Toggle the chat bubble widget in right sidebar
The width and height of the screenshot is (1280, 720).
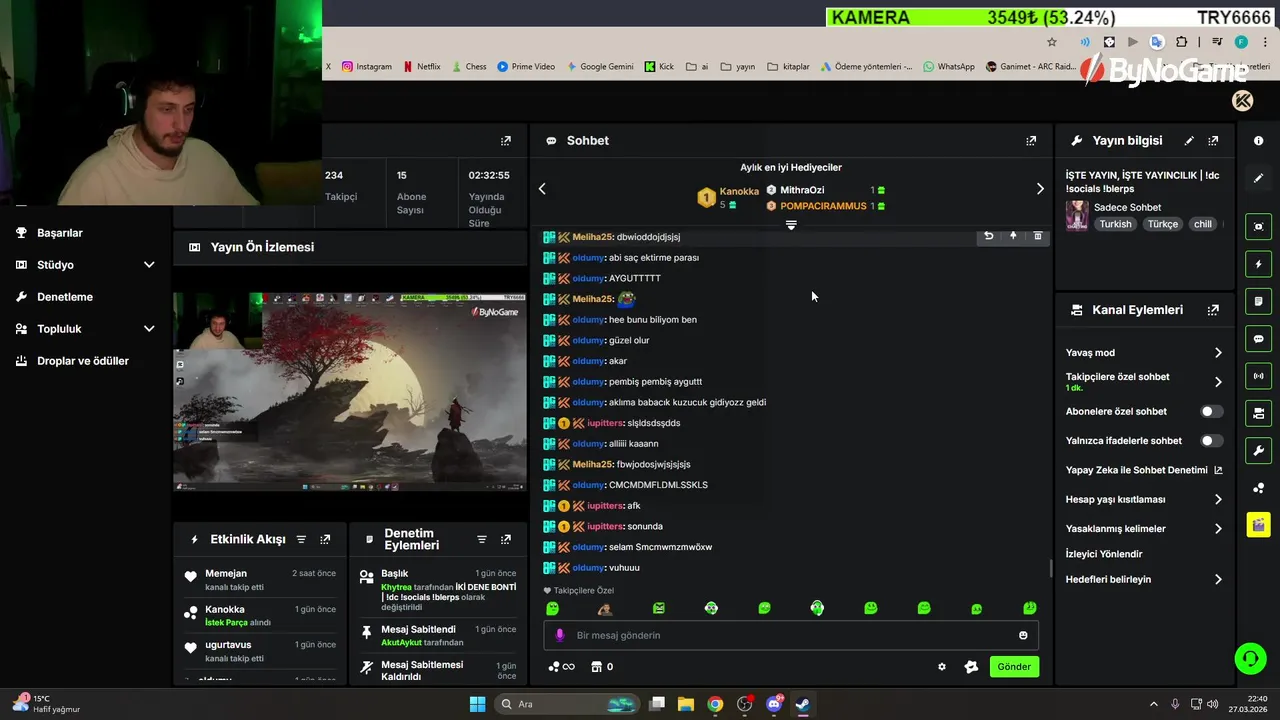(x=1258, y=339)
